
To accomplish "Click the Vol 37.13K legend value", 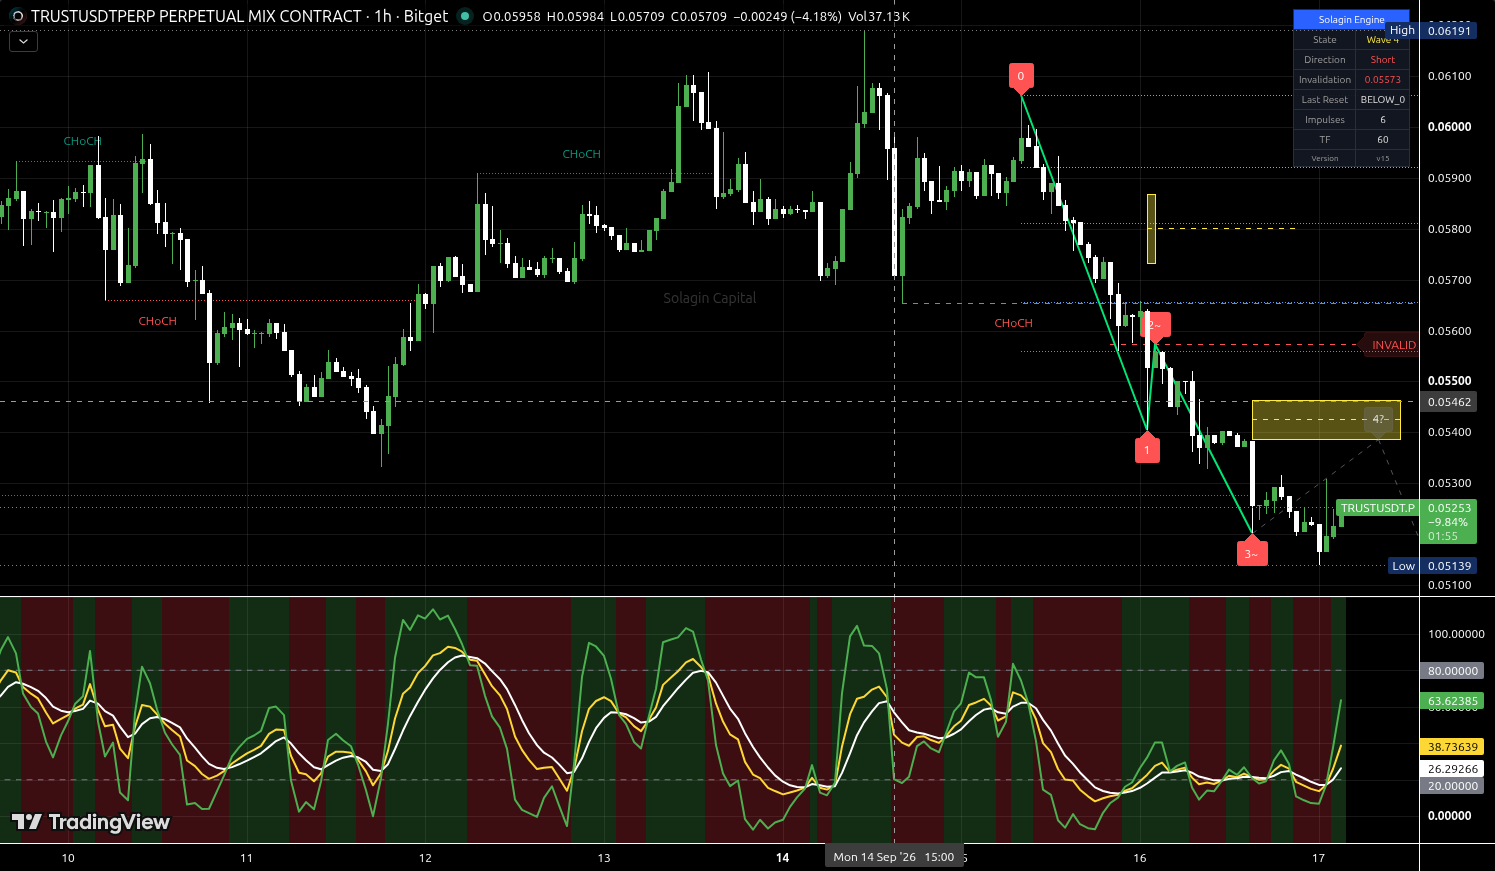I will pos(878,16).
